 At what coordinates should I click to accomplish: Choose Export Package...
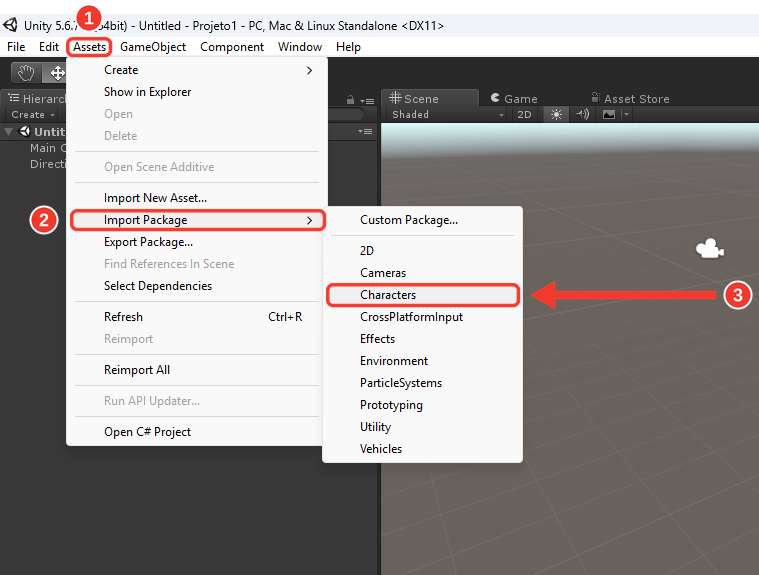pos(197,242)
